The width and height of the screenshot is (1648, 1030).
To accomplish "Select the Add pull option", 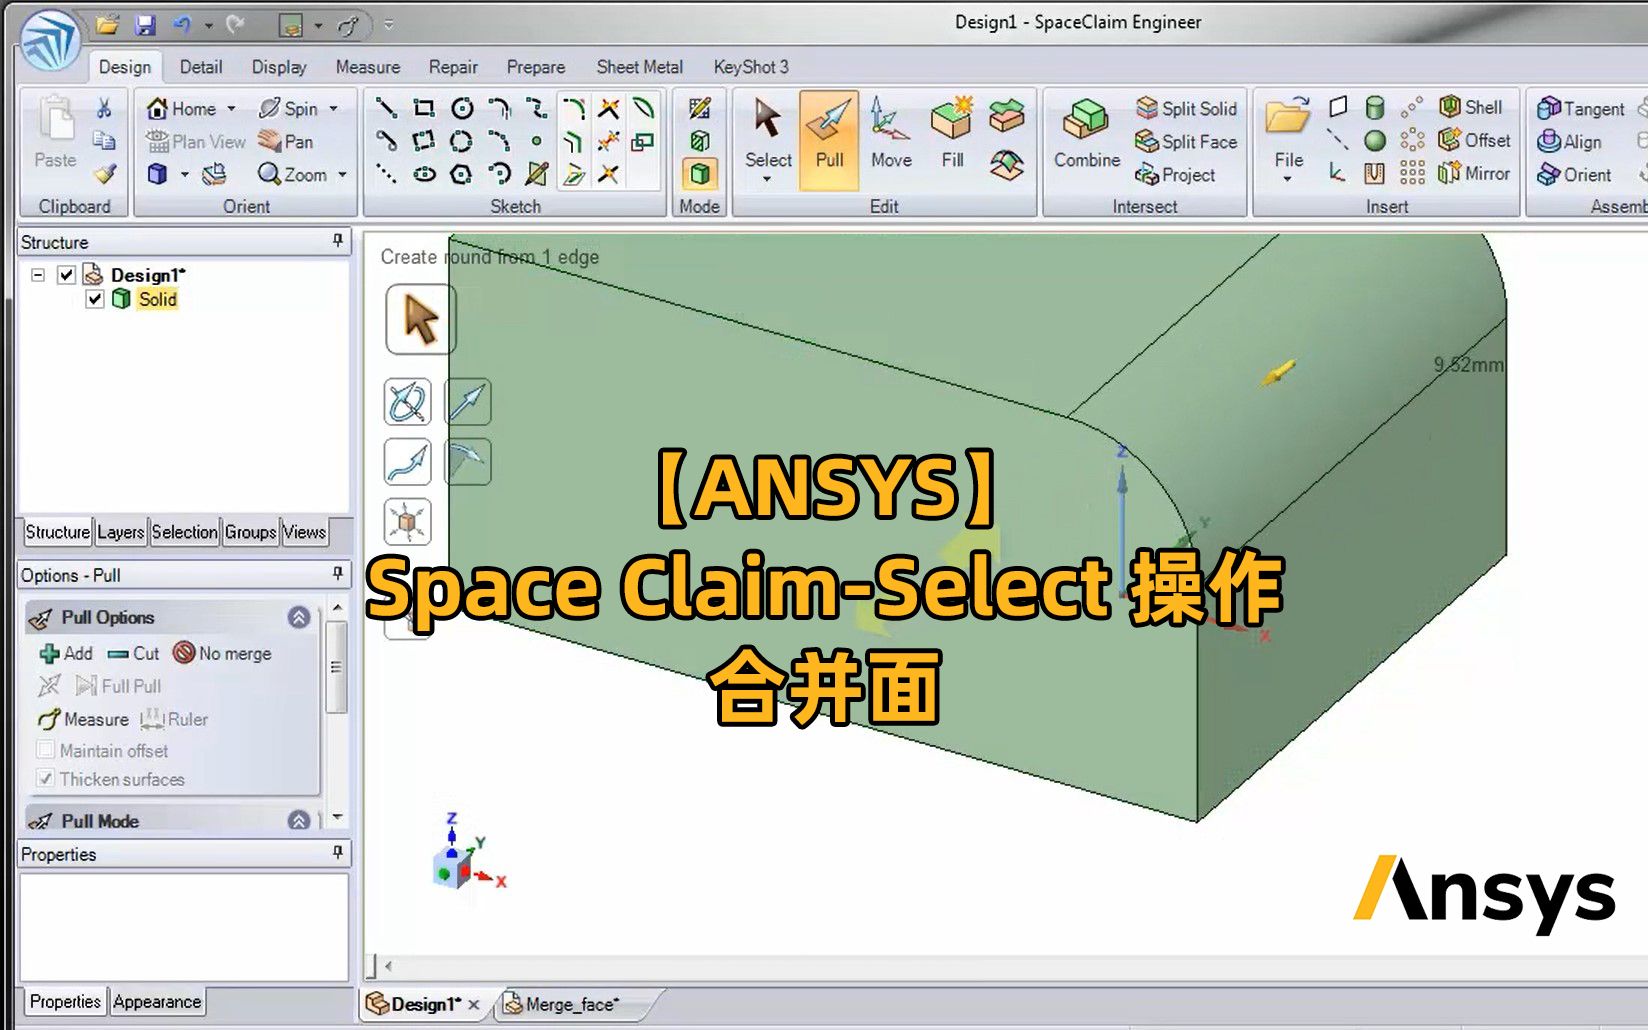I will click(66, 653).
